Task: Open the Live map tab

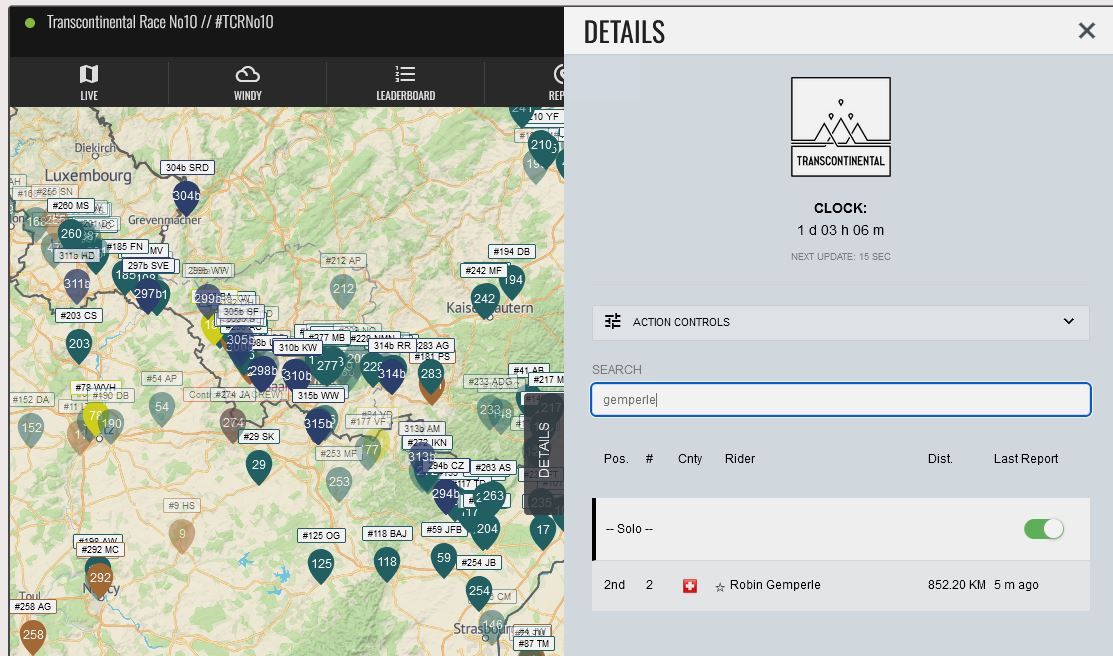Action: point(89,82)
